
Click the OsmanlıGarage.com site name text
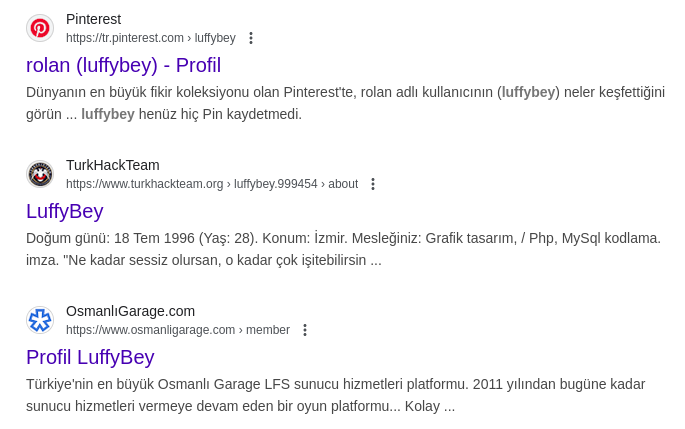130,311
